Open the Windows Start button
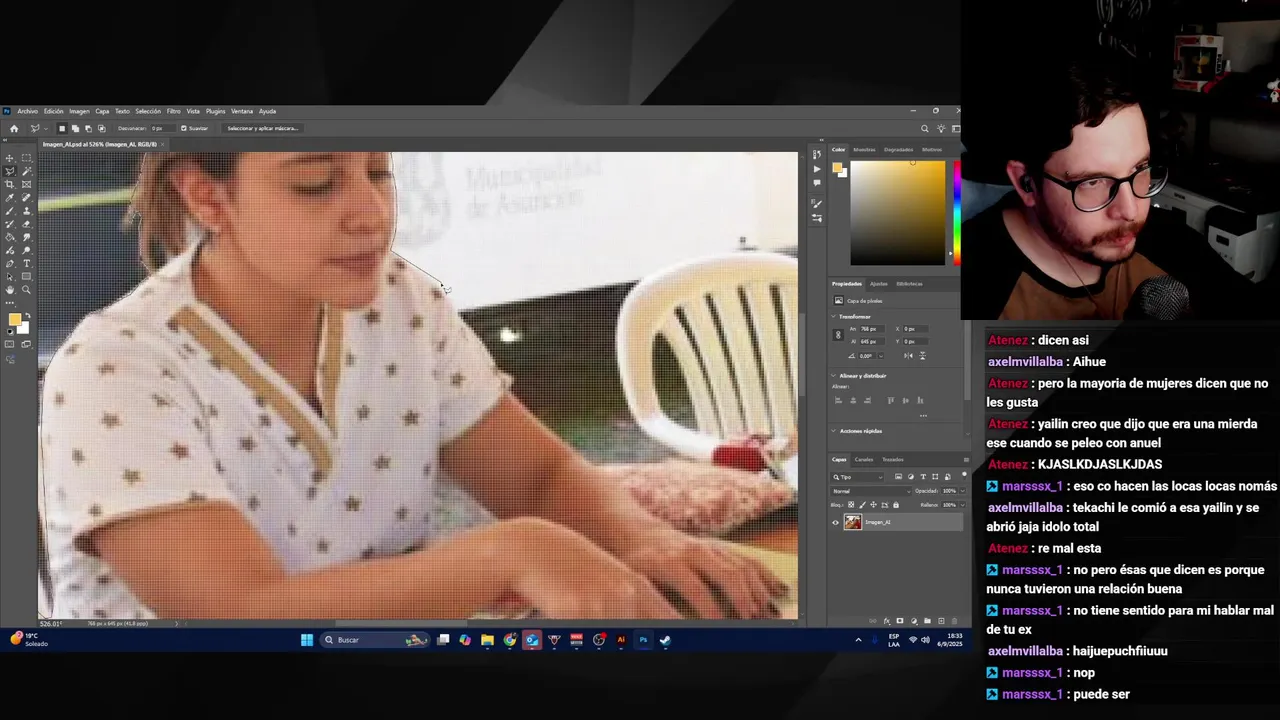The image size is (1280, 720). tap(307, 640)
